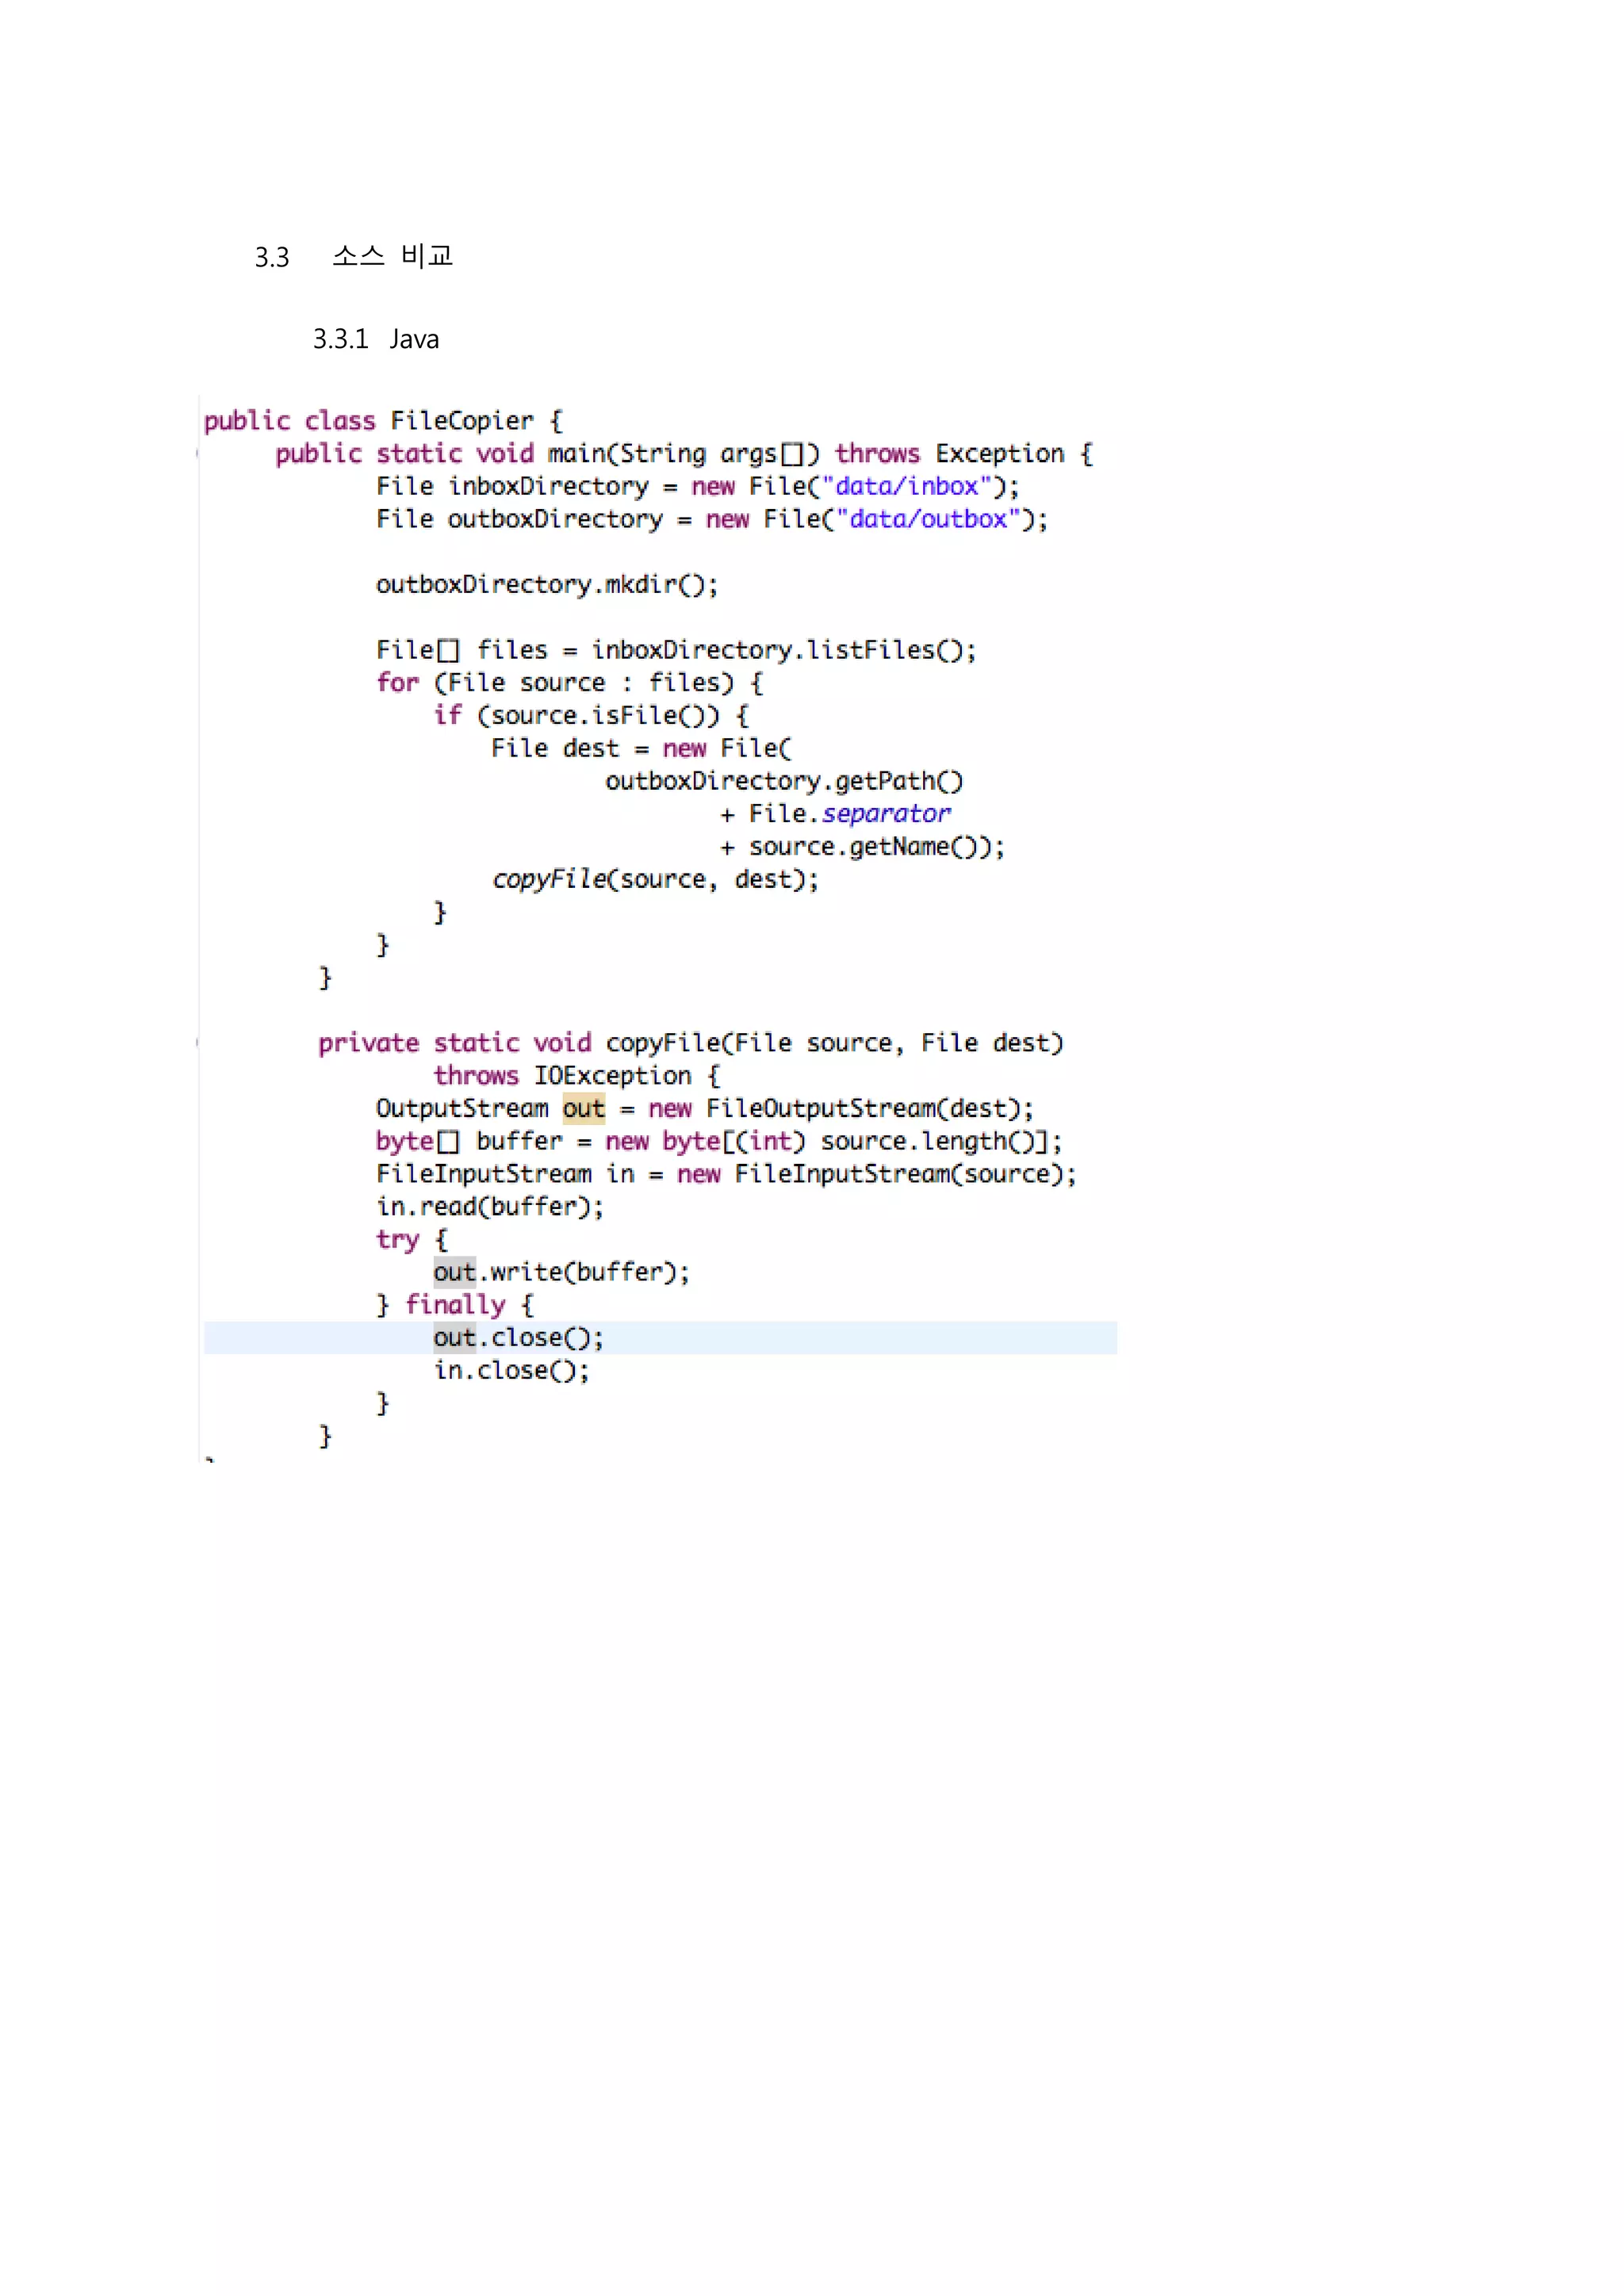This screenshot has width=1624, height=2296.
Task: Click the highlighted 'out' variable declaration
Action: pos(583,1109)
